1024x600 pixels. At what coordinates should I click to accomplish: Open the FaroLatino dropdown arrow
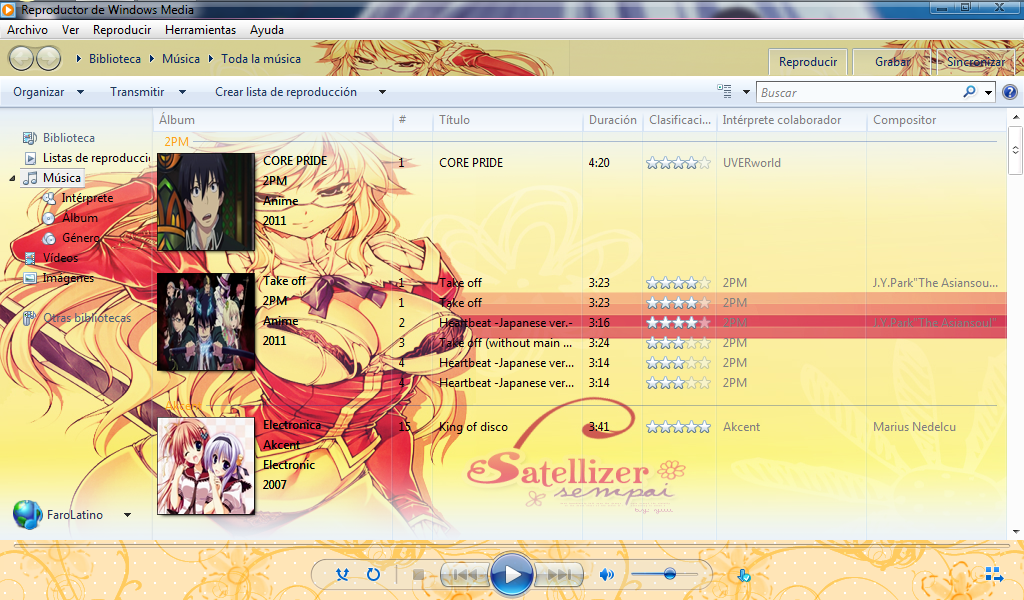[127, 515]
